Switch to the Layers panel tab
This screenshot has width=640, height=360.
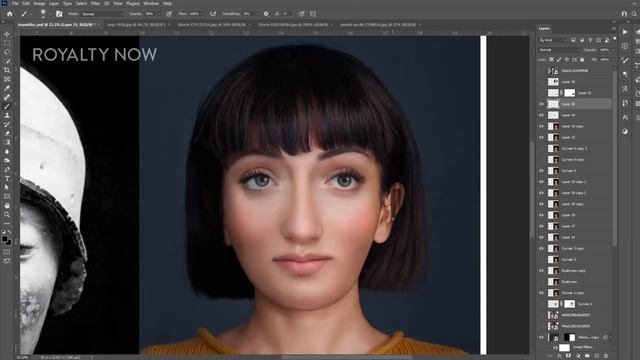pyautogui.click(x=544, y=29)
